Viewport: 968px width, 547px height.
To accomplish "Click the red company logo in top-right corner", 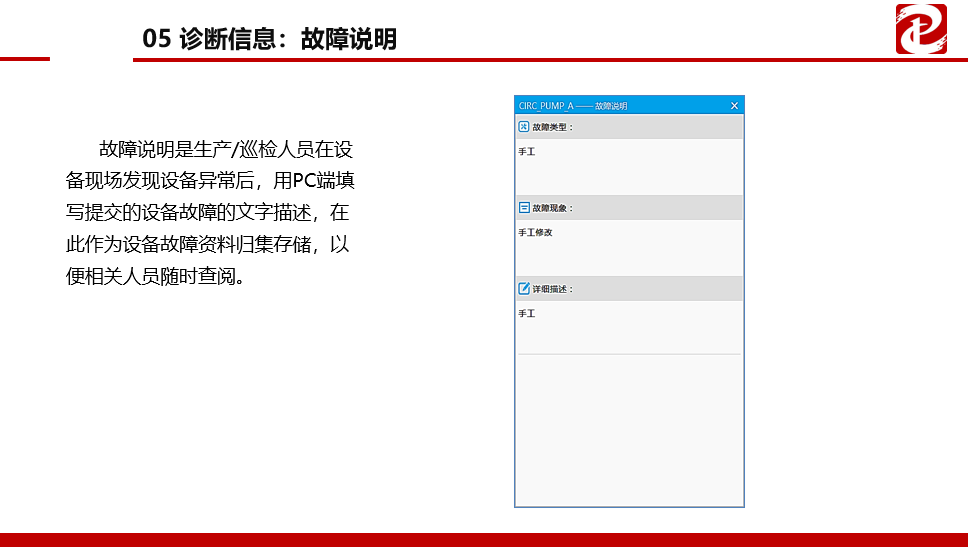I will 921,28.
